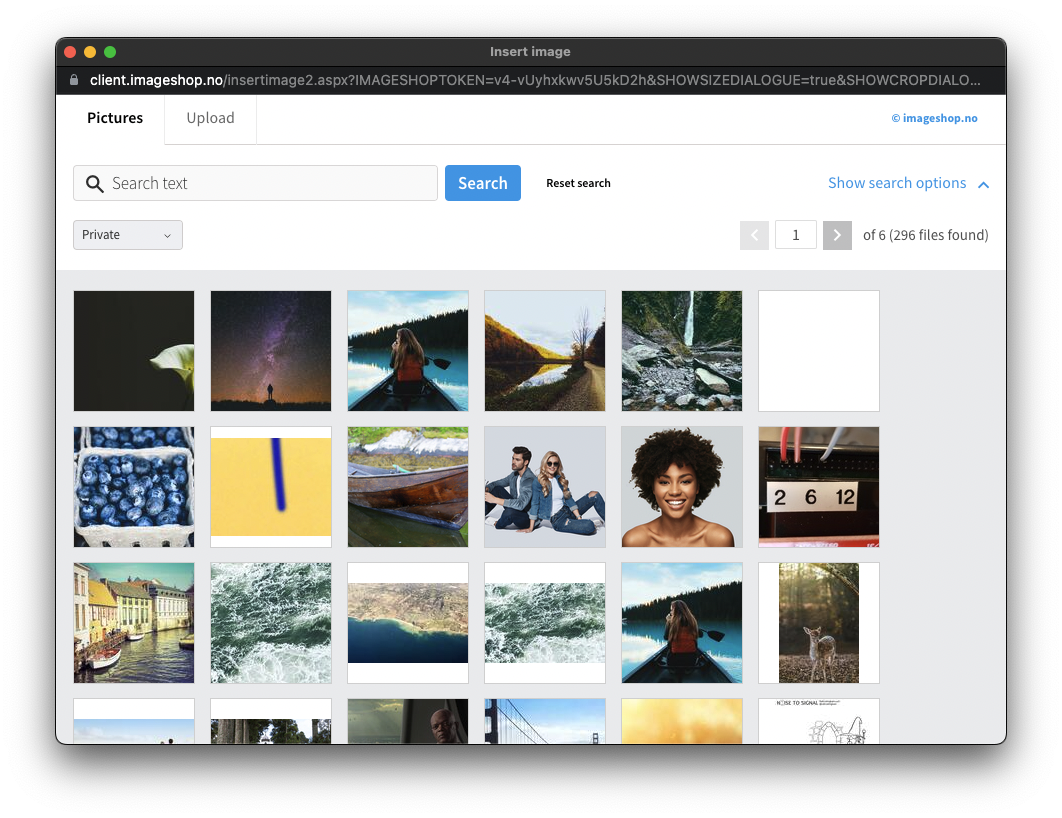
Task: Go to previous page arrow
Action: [x=754, y=235]
